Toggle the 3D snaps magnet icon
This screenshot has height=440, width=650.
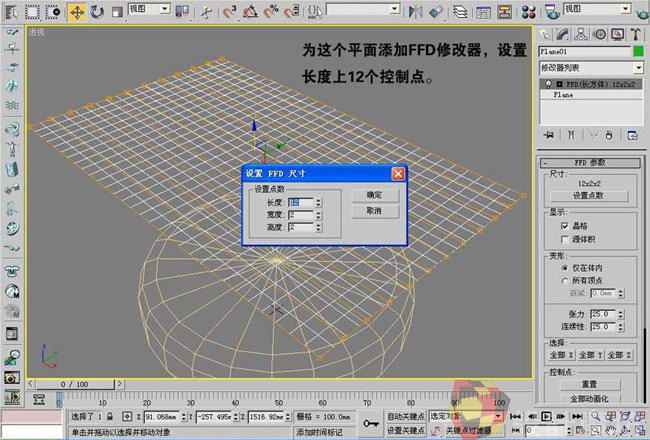click(x=229, y=12)
